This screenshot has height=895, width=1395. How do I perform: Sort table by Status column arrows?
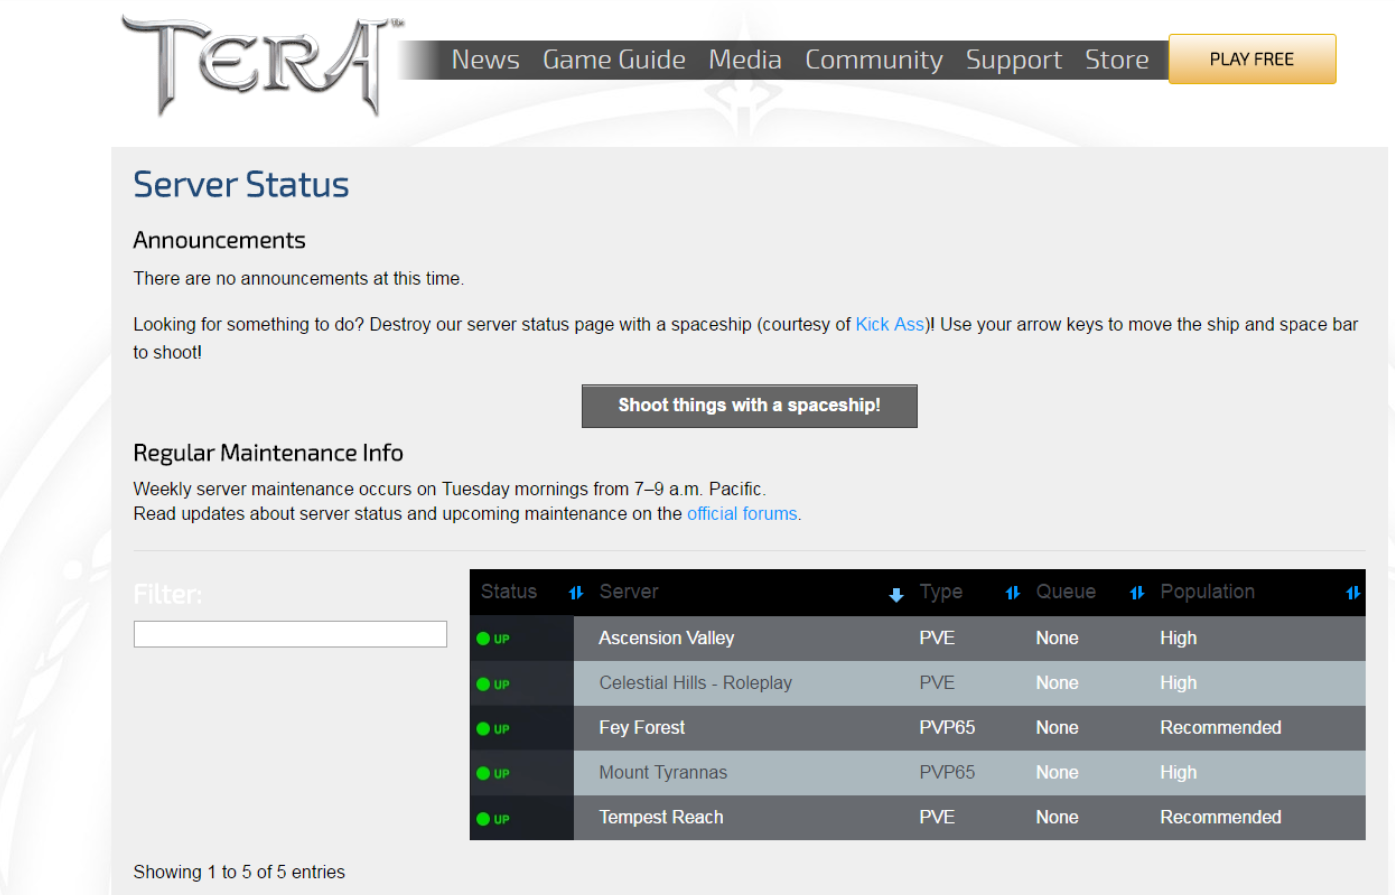[576, 593]
